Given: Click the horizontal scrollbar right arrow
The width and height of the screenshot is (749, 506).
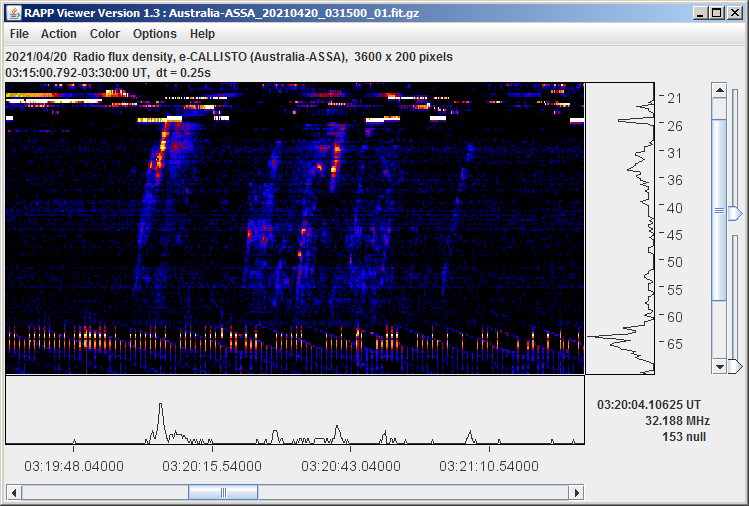Looking at the screenshot, I should pos(577,492).
